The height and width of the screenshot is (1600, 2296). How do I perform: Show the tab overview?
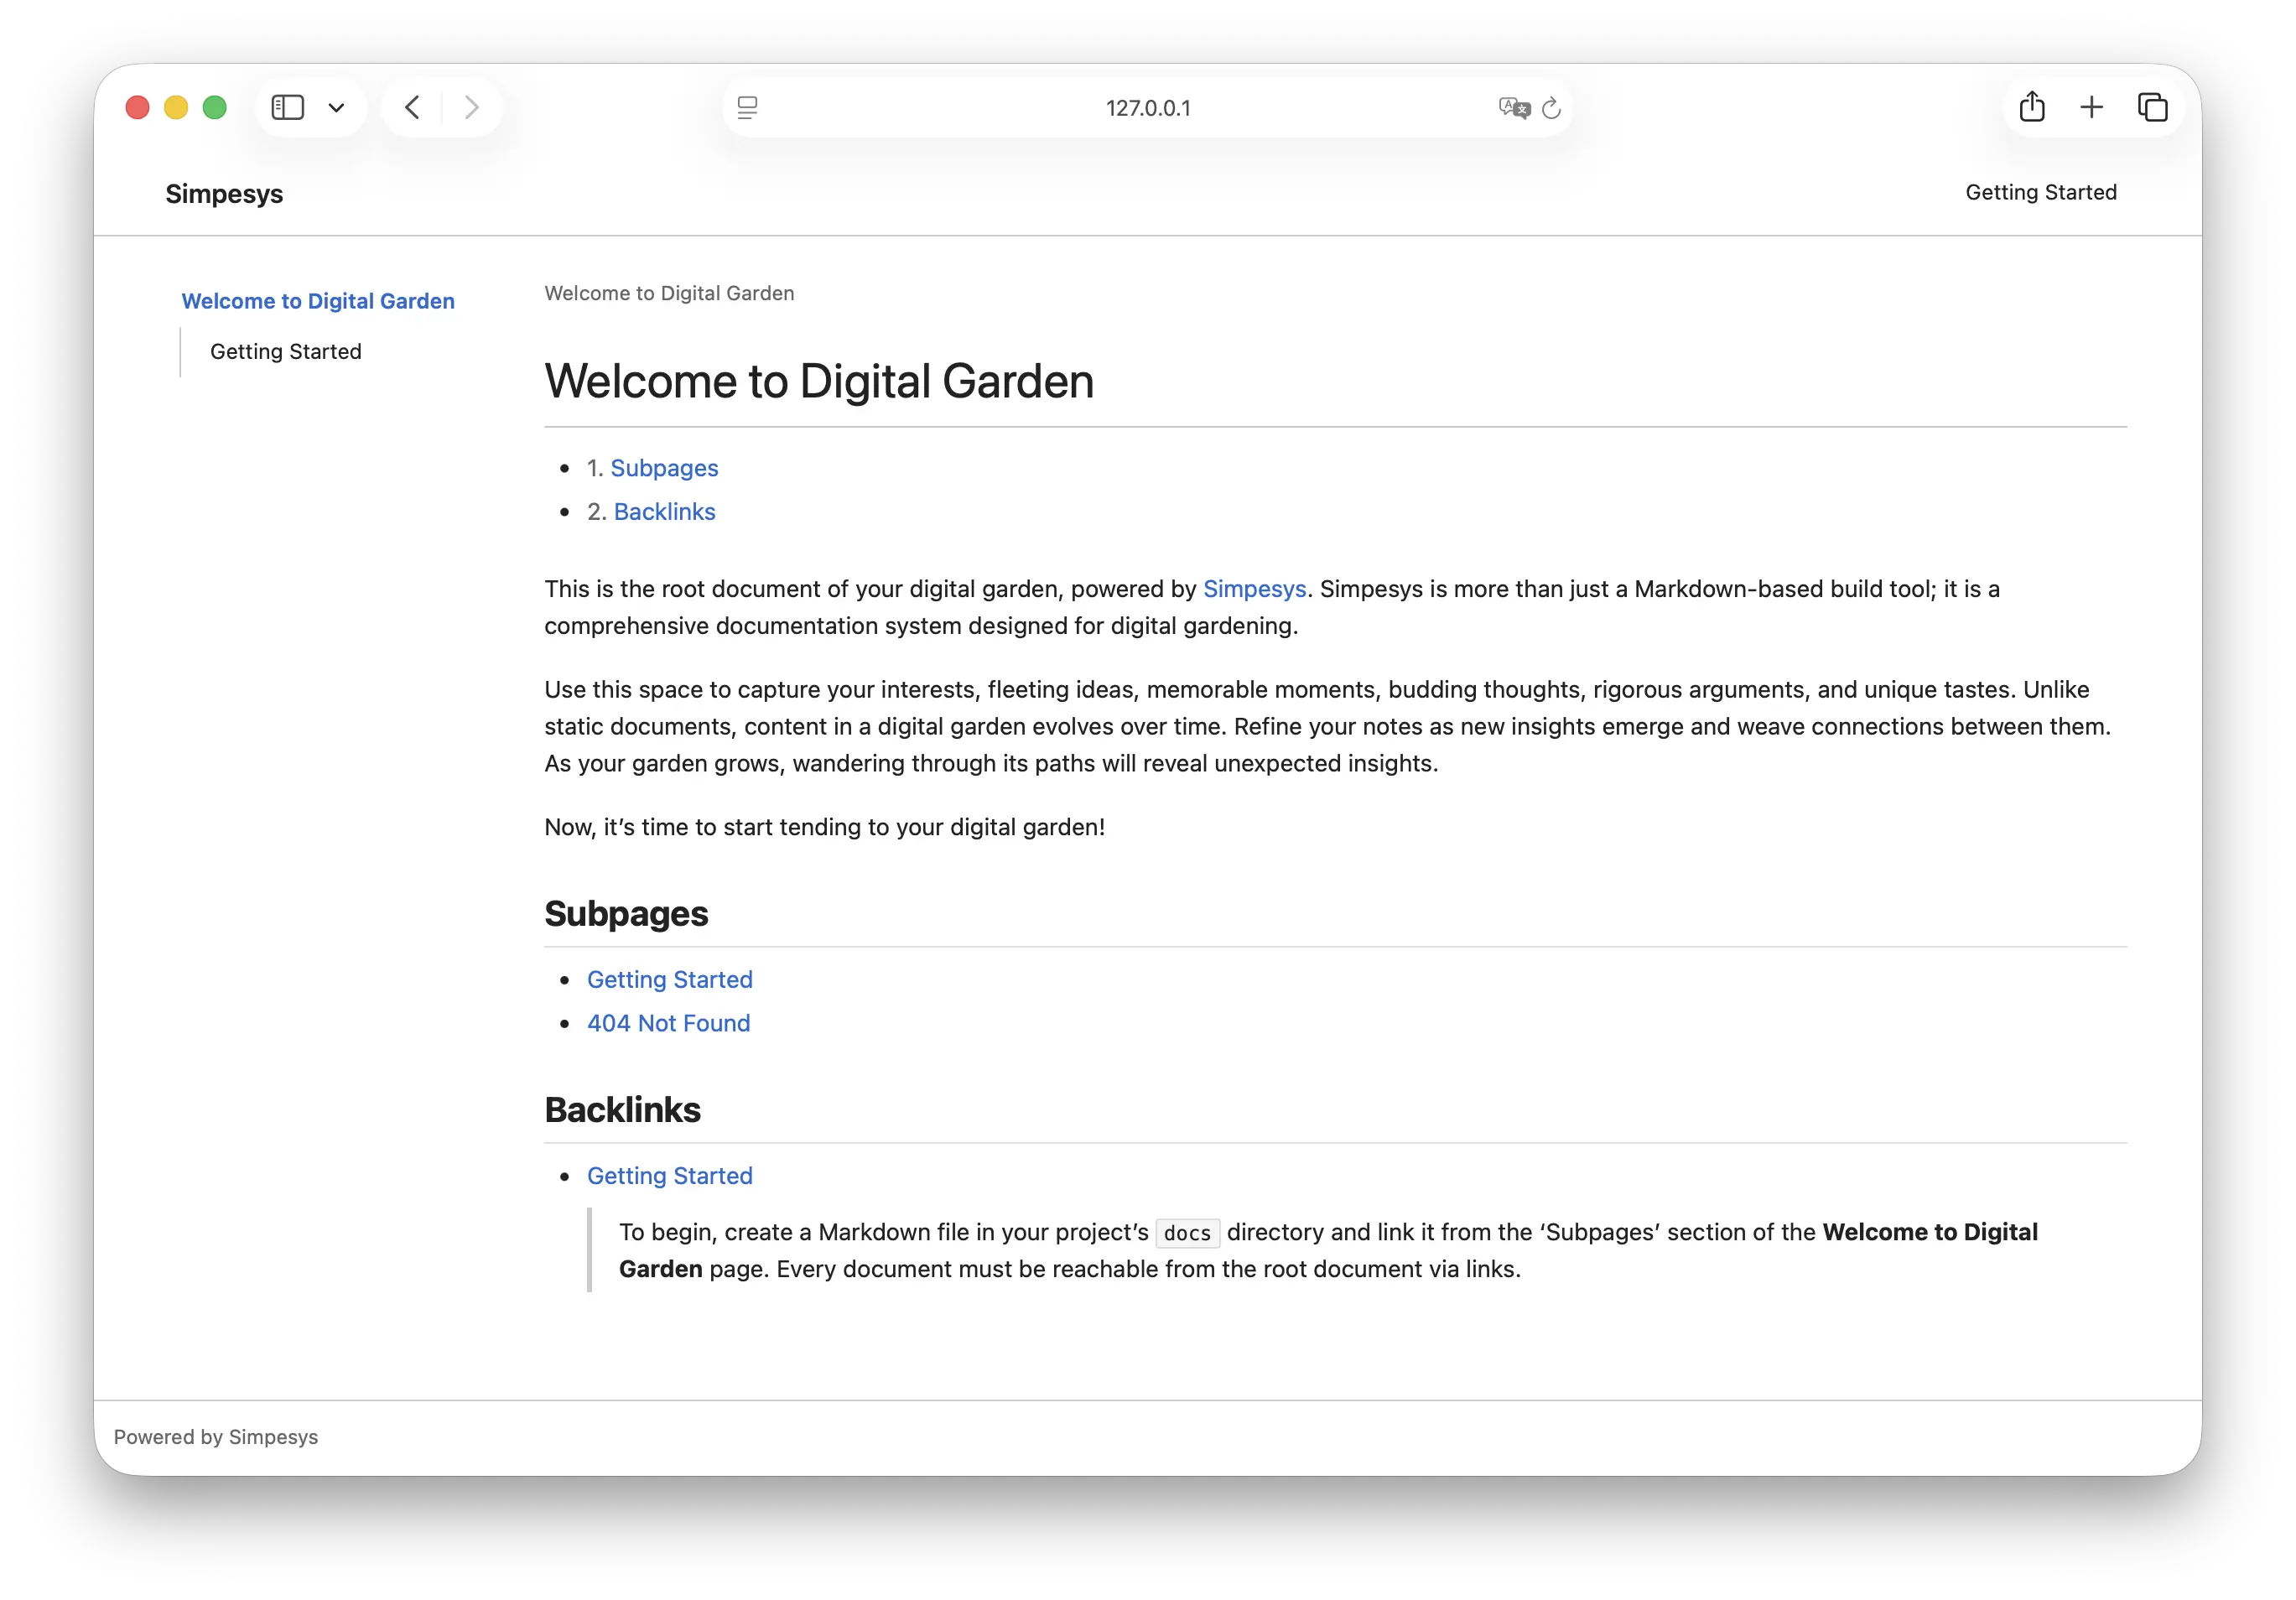point(2152,107)
